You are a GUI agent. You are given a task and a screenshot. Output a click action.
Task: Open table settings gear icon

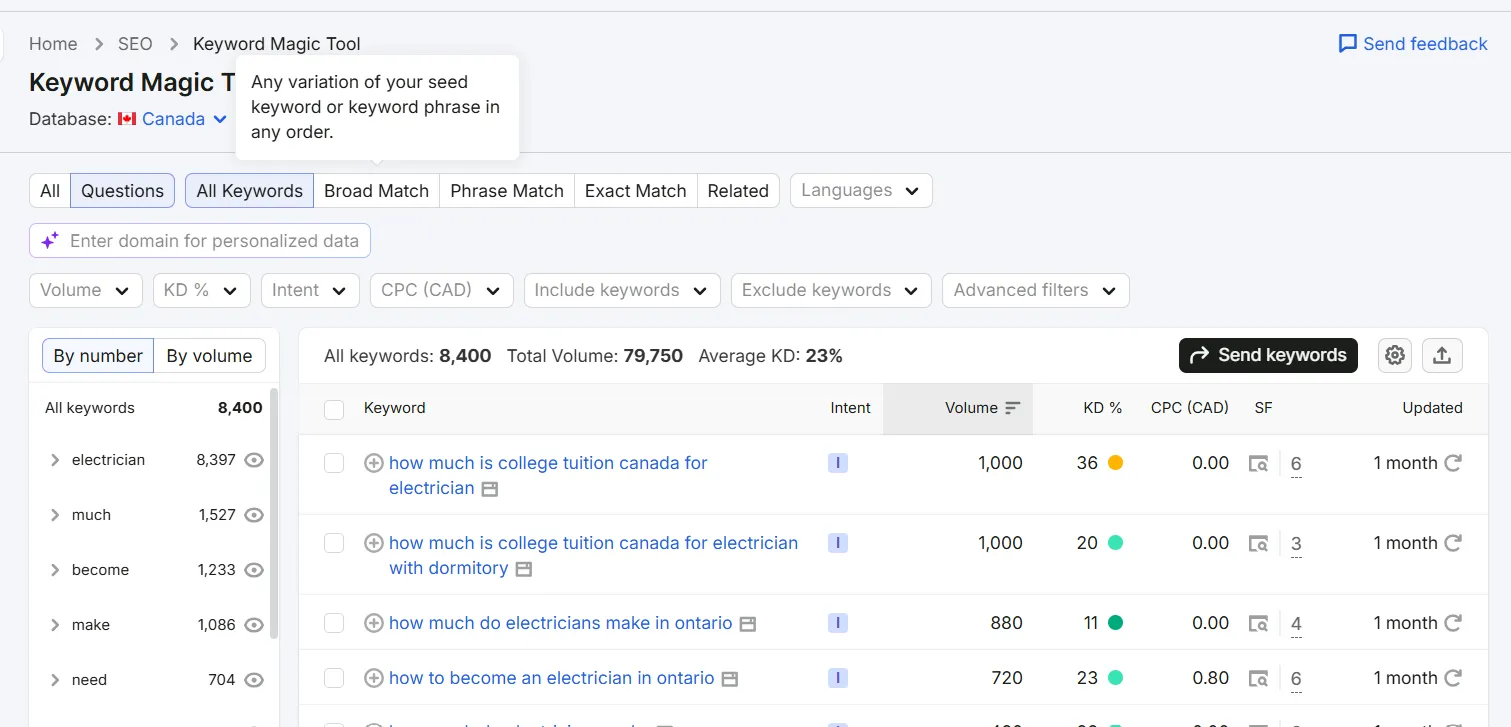click(x=1395, y=355)
